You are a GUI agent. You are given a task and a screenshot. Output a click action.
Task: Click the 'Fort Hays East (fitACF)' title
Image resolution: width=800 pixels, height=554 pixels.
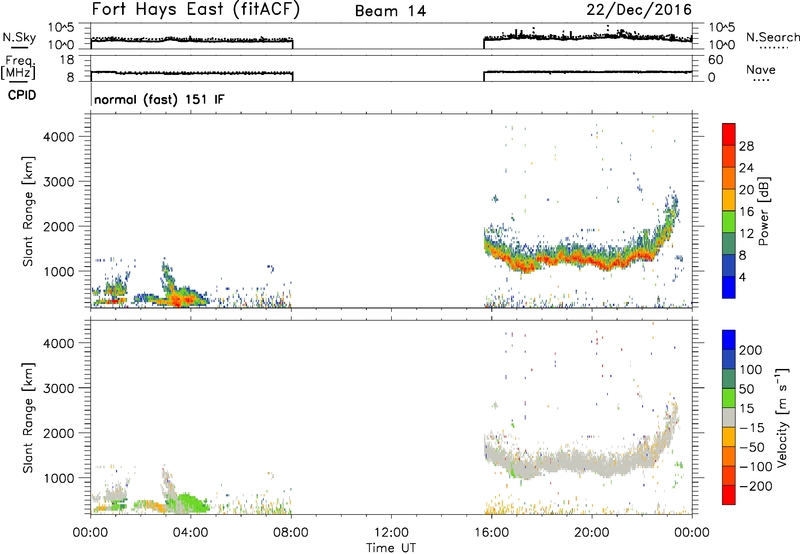pos(196,10)
